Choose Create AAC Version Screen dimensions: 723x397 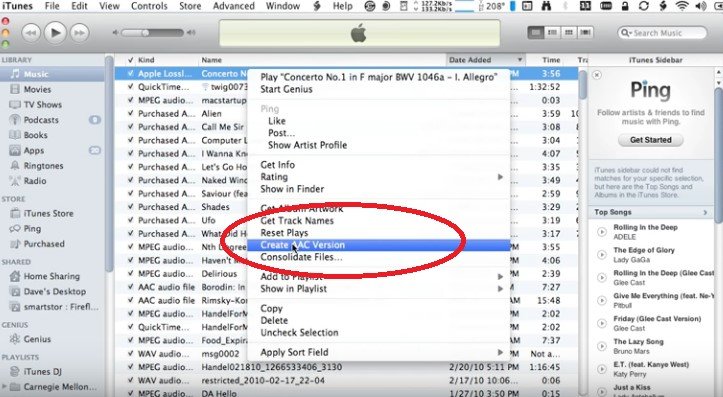tap(379, 245)
